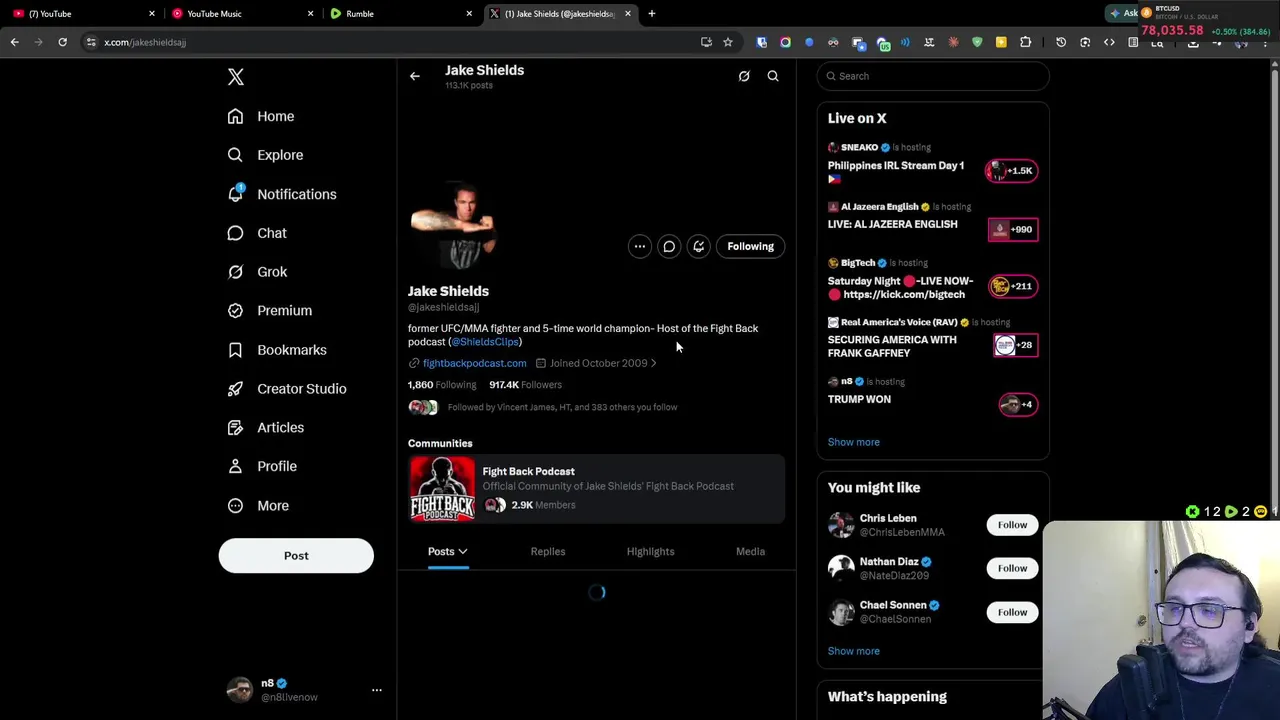Close the Jake Shields browser tab
Viewport: 1280px width, 720px height.
[x=627, y=14]
